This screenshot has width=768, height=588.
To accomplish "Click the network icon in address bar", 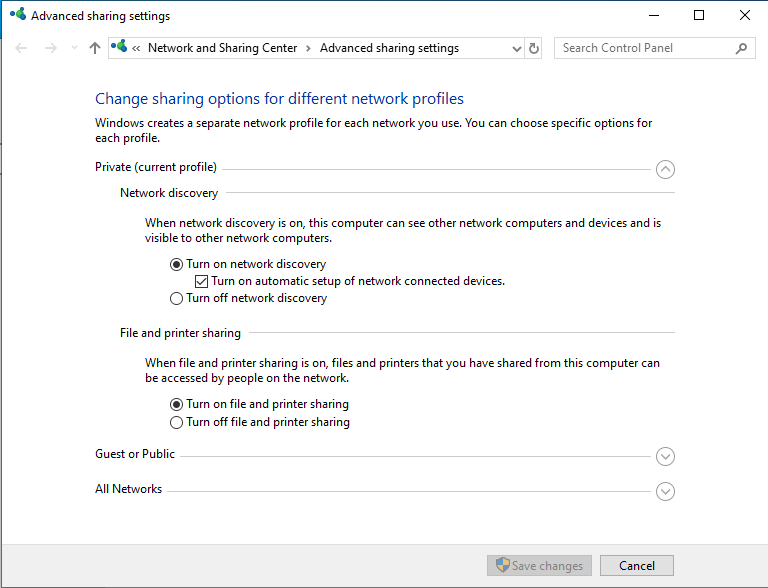I will (x=119, y=47).
